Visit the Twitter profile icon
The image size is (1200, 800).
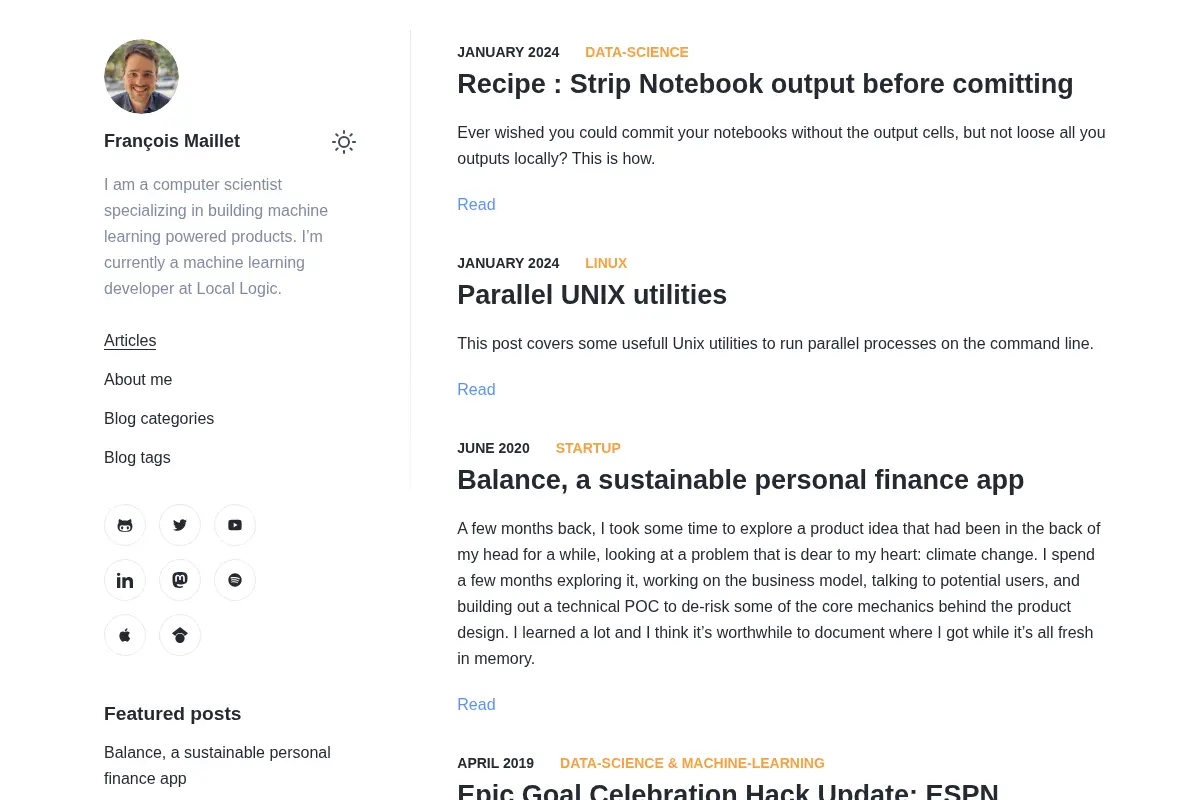180,525
